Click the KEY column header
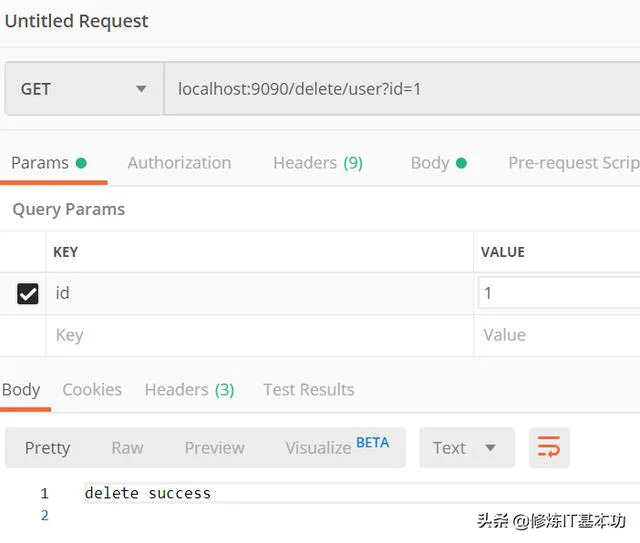This screenshot has width=640, height=543. tap(66, 252)
